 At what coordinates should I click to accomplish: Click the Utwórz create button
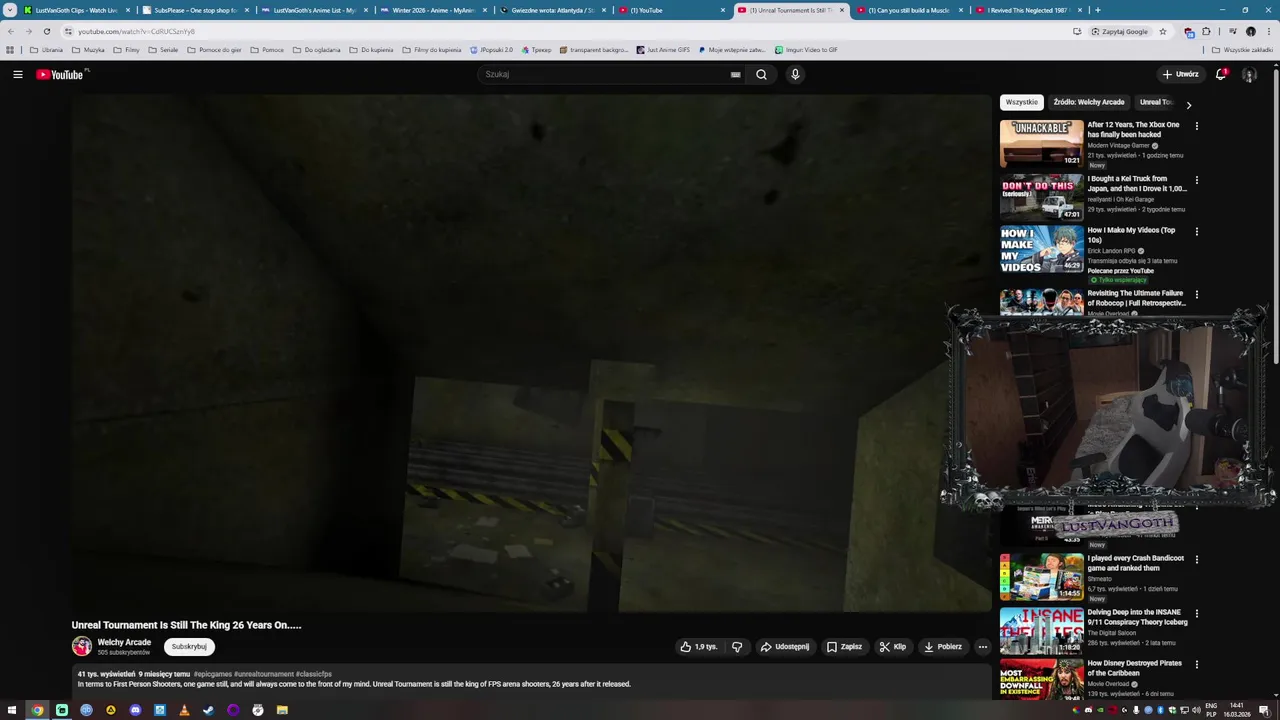(x=1180, y=74)
